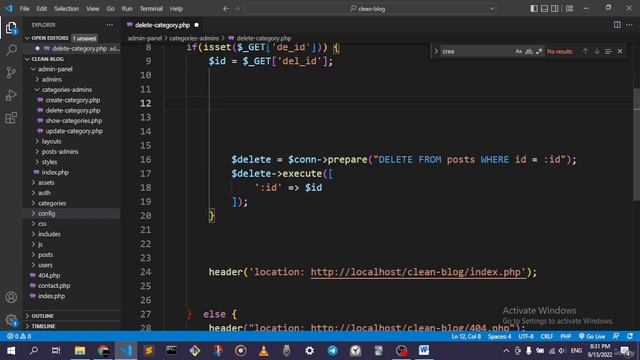Image resolution: width=640 pixels, height=360 pixels.
Task: Customize layout icon in the title bar
Action: [569, 9]
